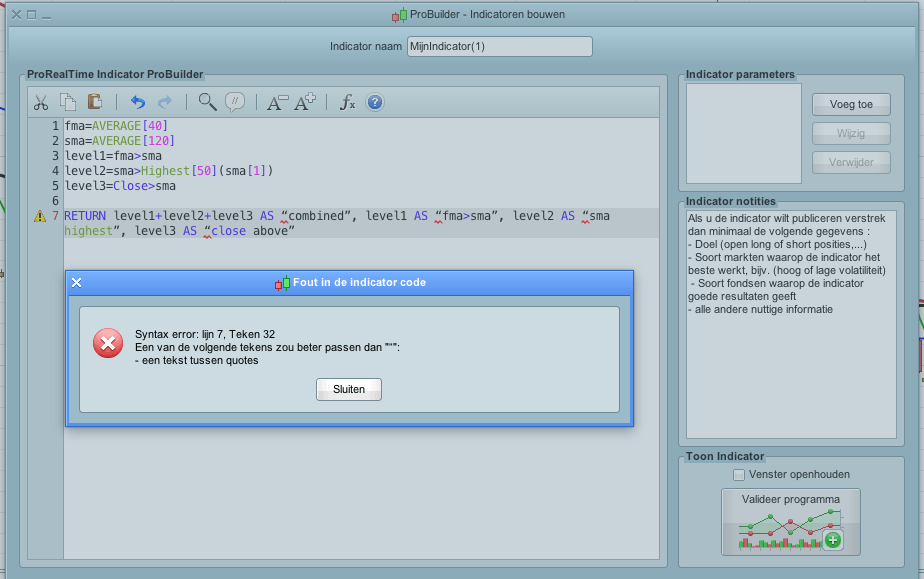
Task: Toggle the Venster openhouden checkbox
Action: (739, 475)
